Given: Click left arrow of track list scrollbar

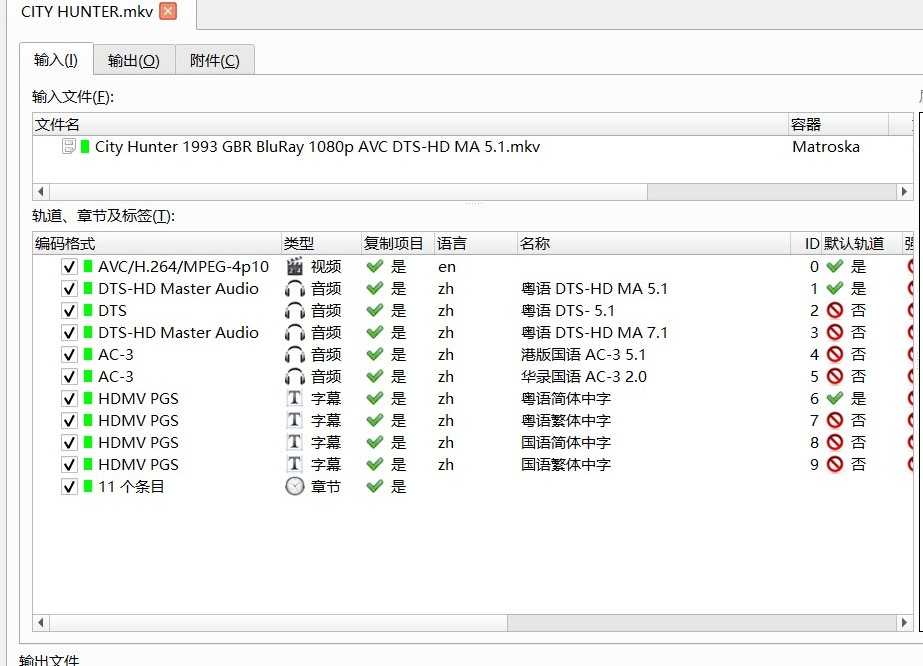Looking at the screenshot, I should click(41, 622).
